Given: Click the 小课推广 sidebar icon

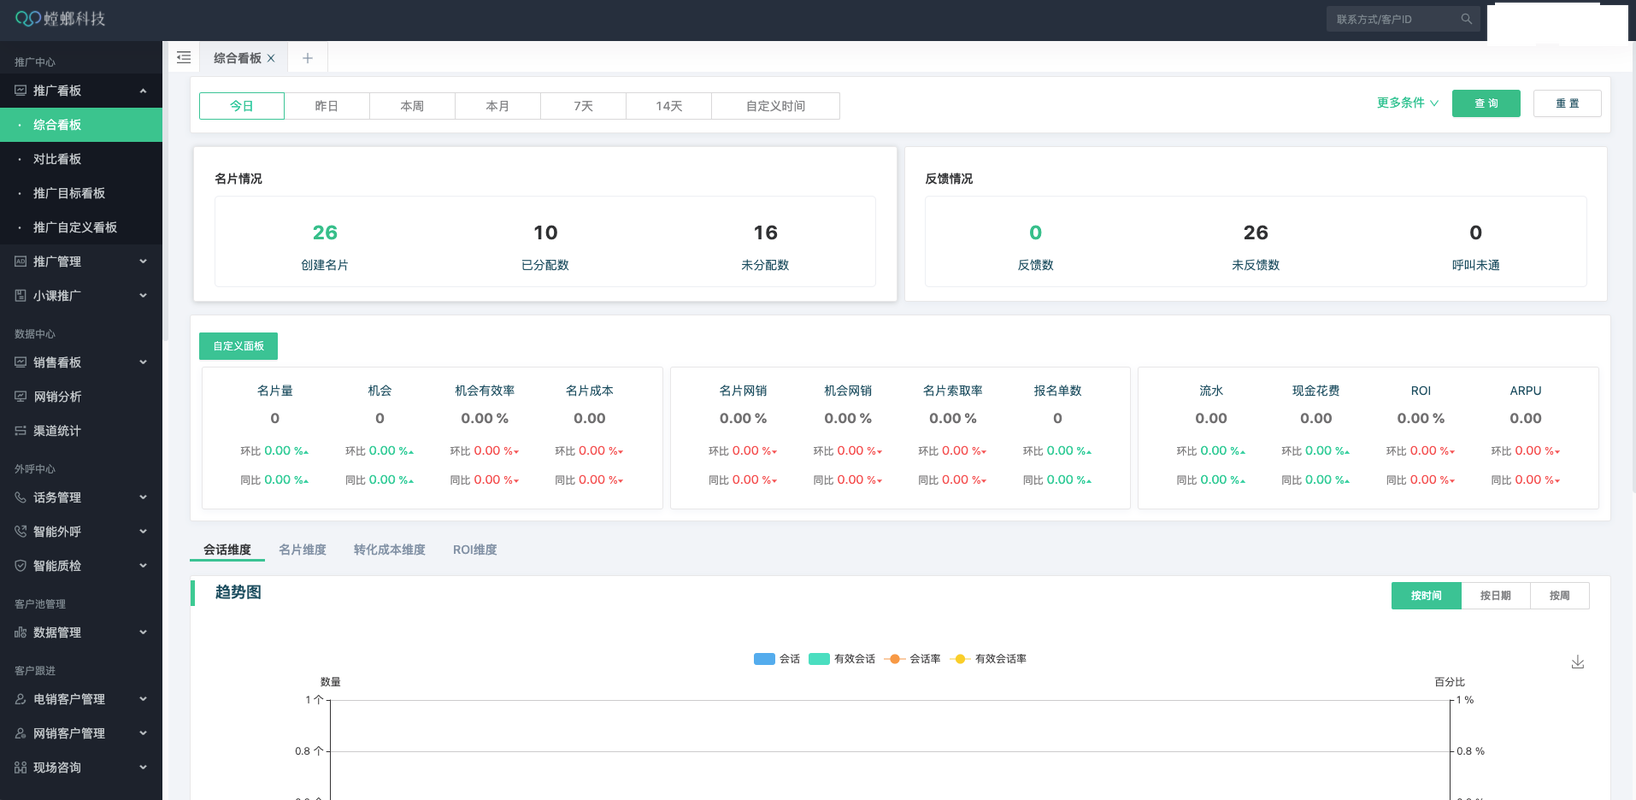Looking at the screenshot, I should pos(20,295).
